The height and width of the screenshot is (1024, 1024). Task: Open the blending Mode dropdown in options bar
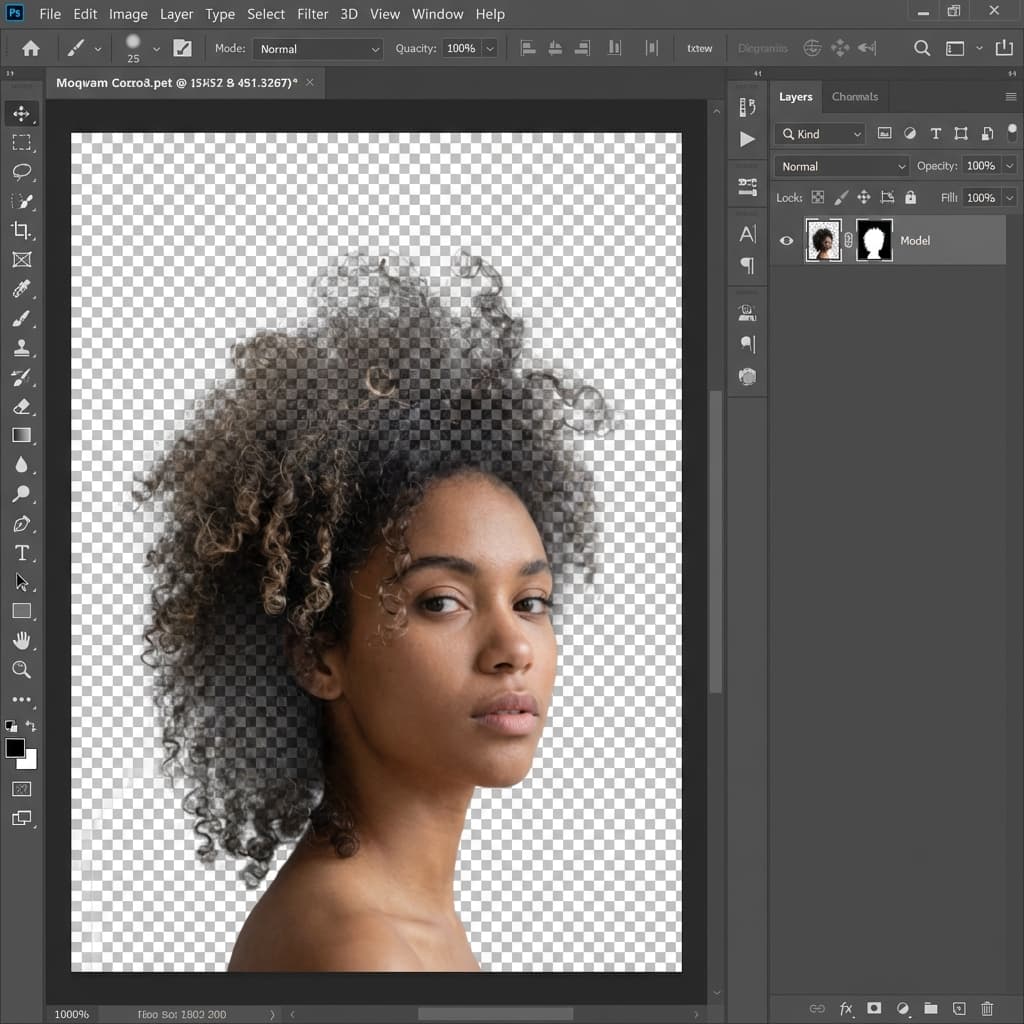coord(317,48)
